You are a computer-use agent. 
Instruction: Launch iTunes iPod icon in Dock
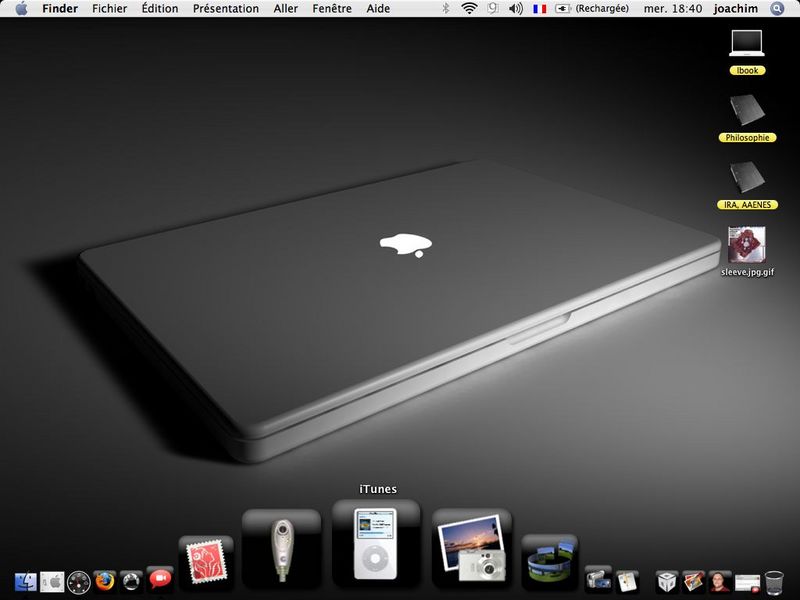(x=376, y=544)
